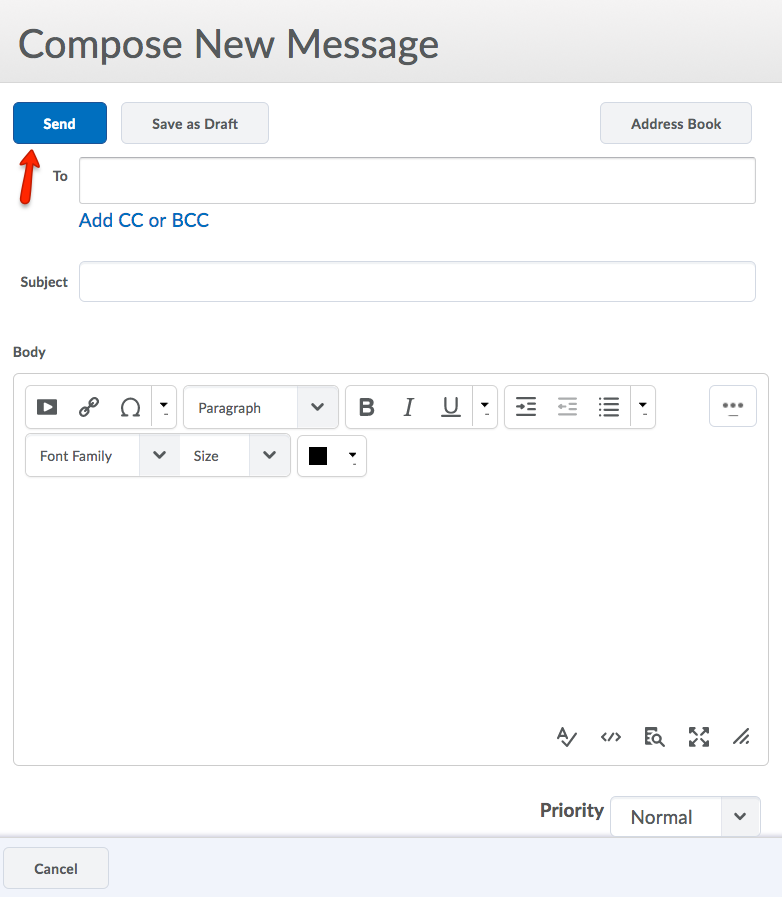Expand more text formatting options arrow
782x897 pixels.
[485, 407]
